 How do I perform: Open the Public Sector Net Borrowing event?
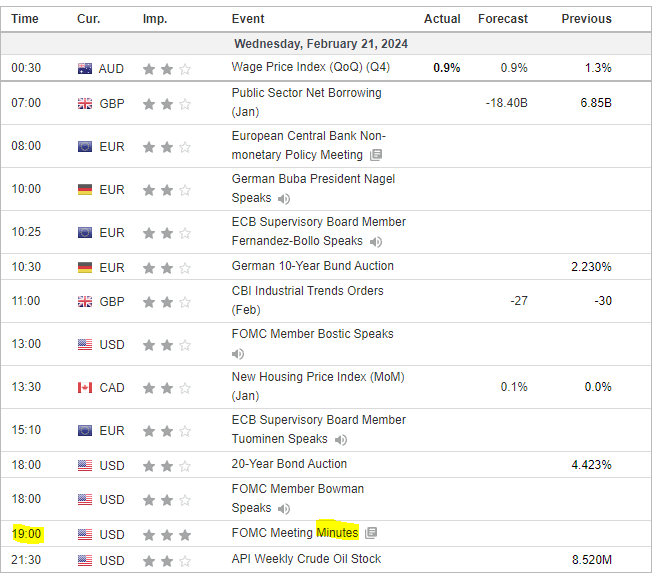click(306, 93)
